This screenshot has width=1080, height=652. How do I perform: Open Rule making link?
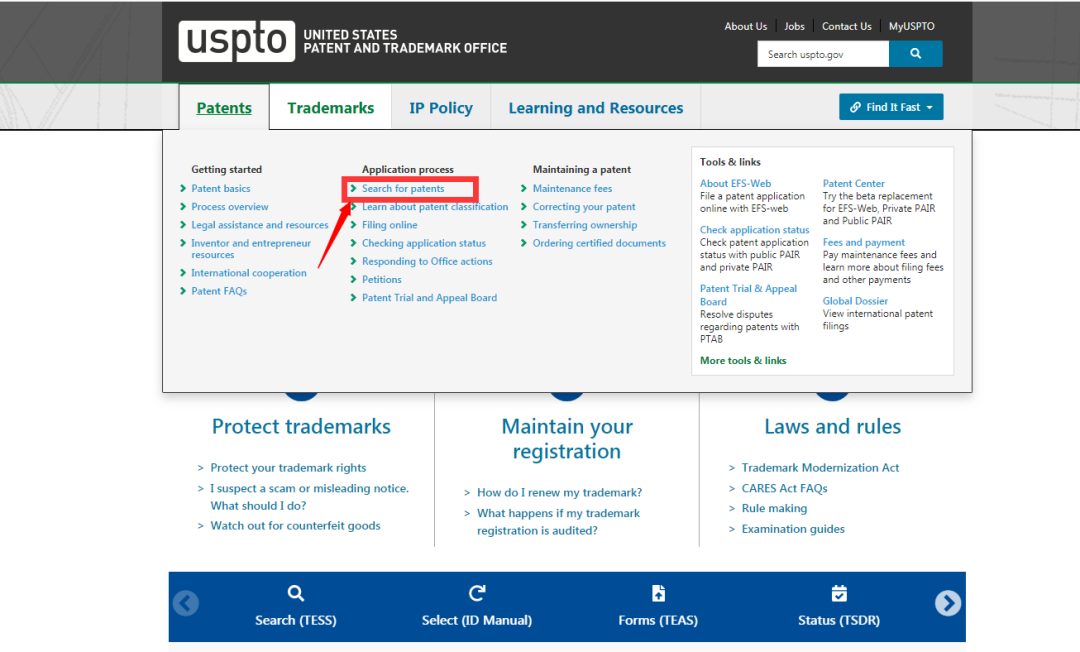pyautogui.click(x=773, y=508)
